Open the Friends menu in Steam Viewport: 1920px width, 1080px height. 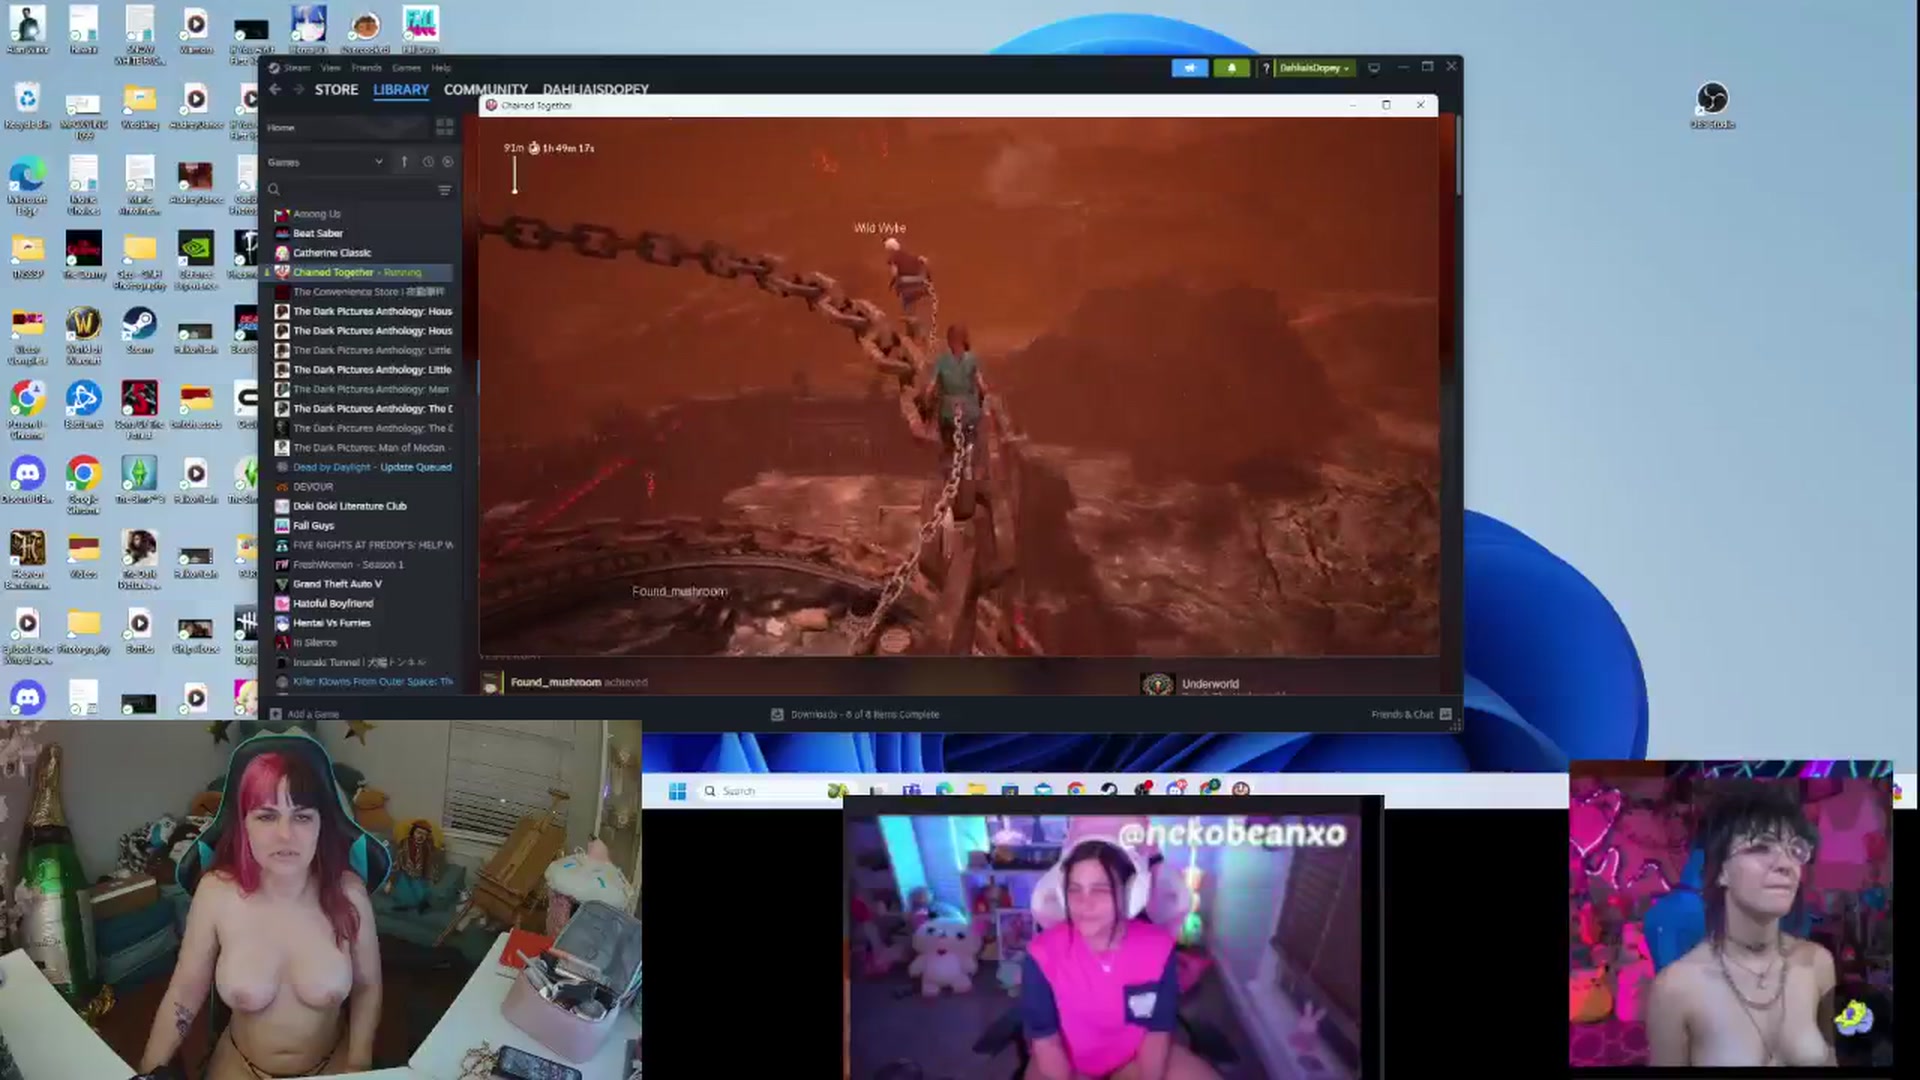pyautogui.click(x=367, y=68)
